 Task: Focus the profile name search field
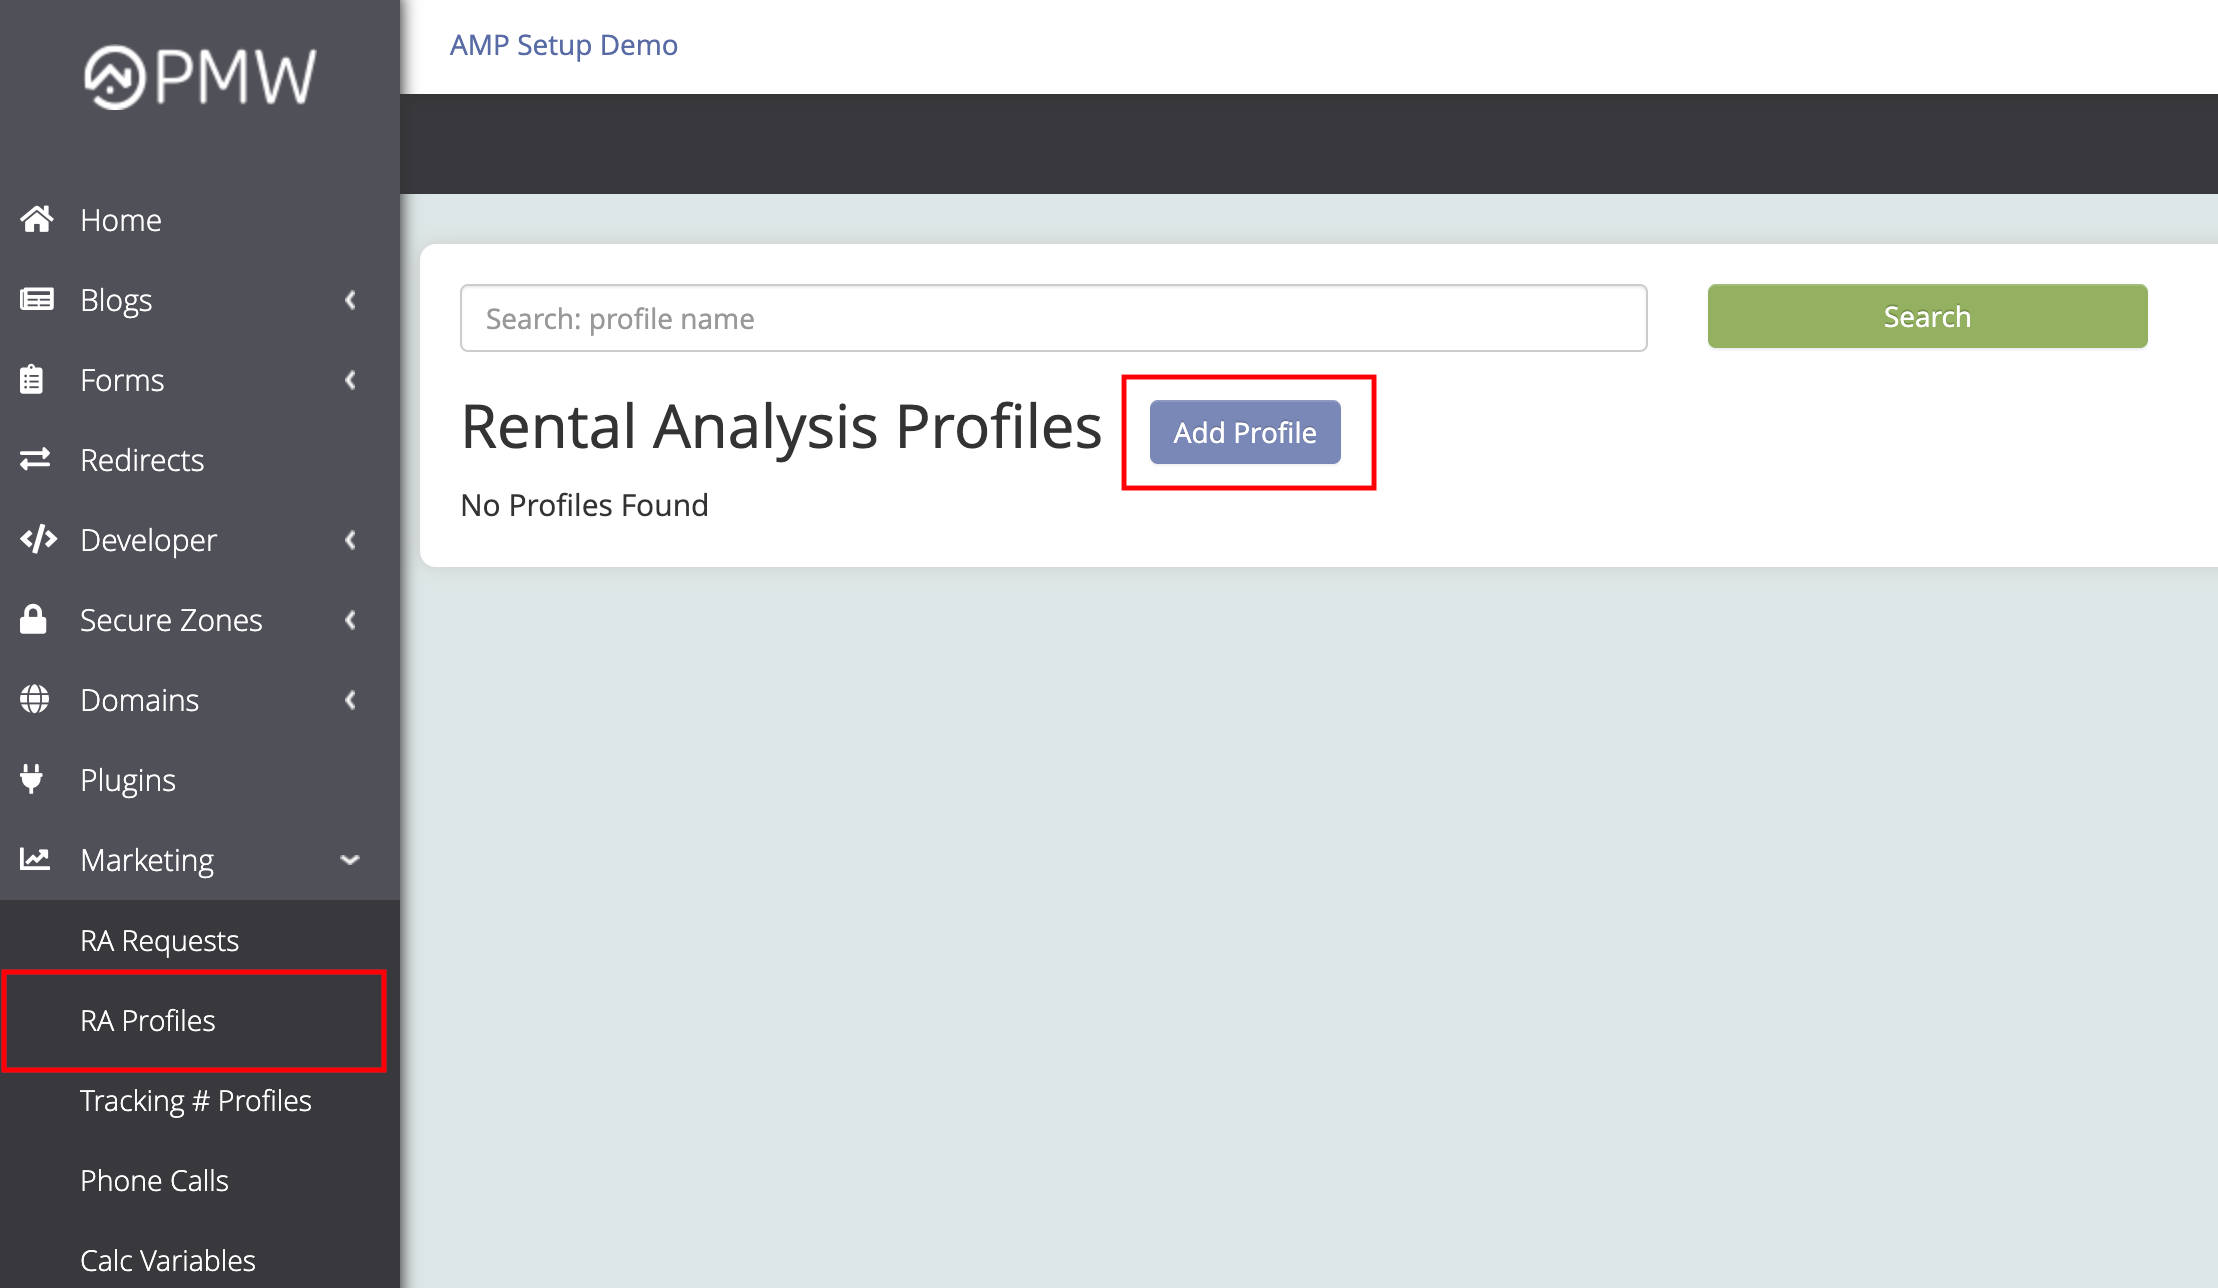(1054, 318)
